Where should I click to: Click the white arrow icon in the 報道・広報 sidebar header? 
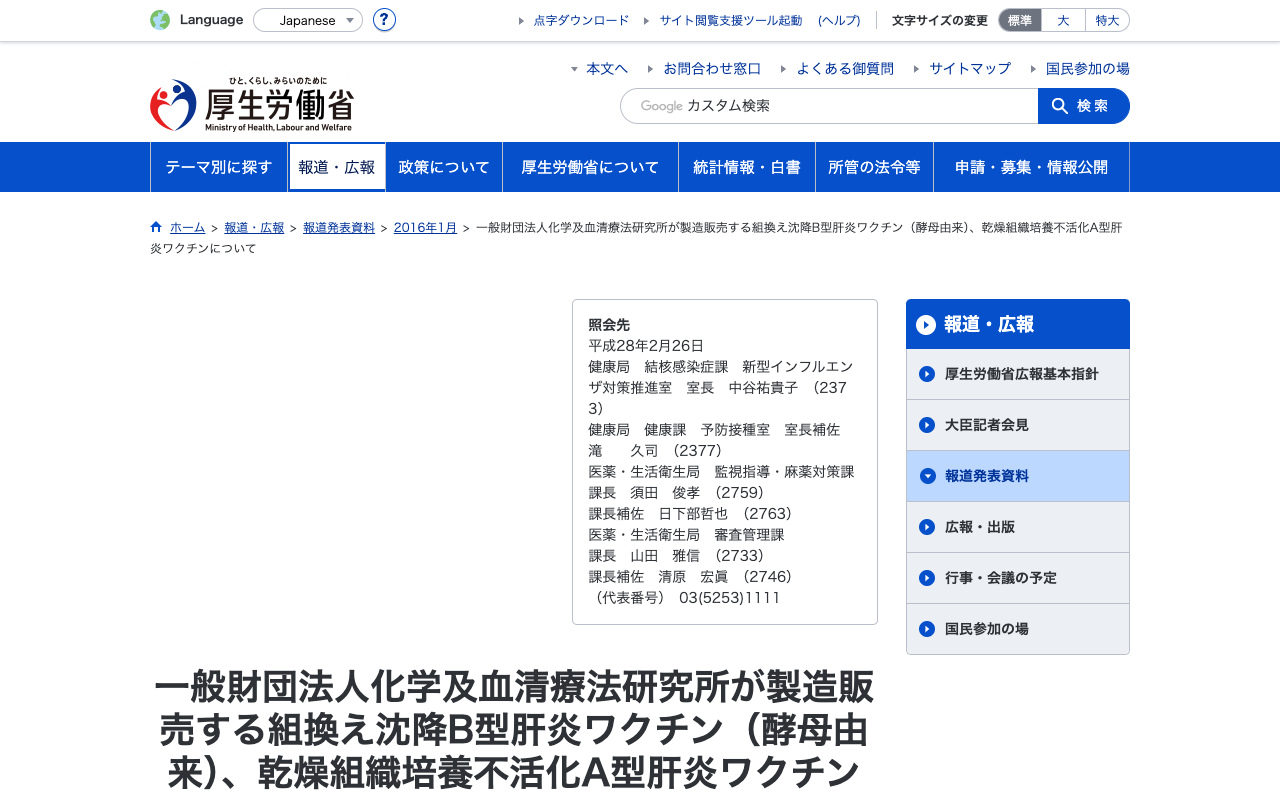coord(926,325)
